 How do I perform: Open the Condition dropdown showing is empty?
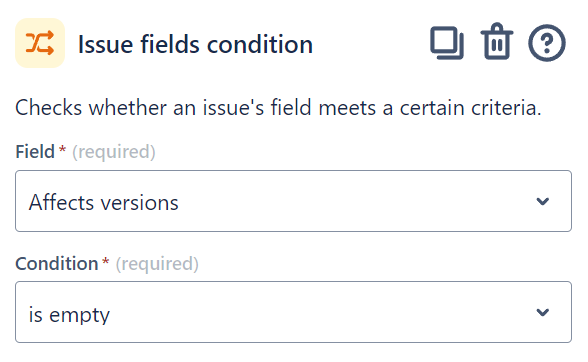point(293,312)
